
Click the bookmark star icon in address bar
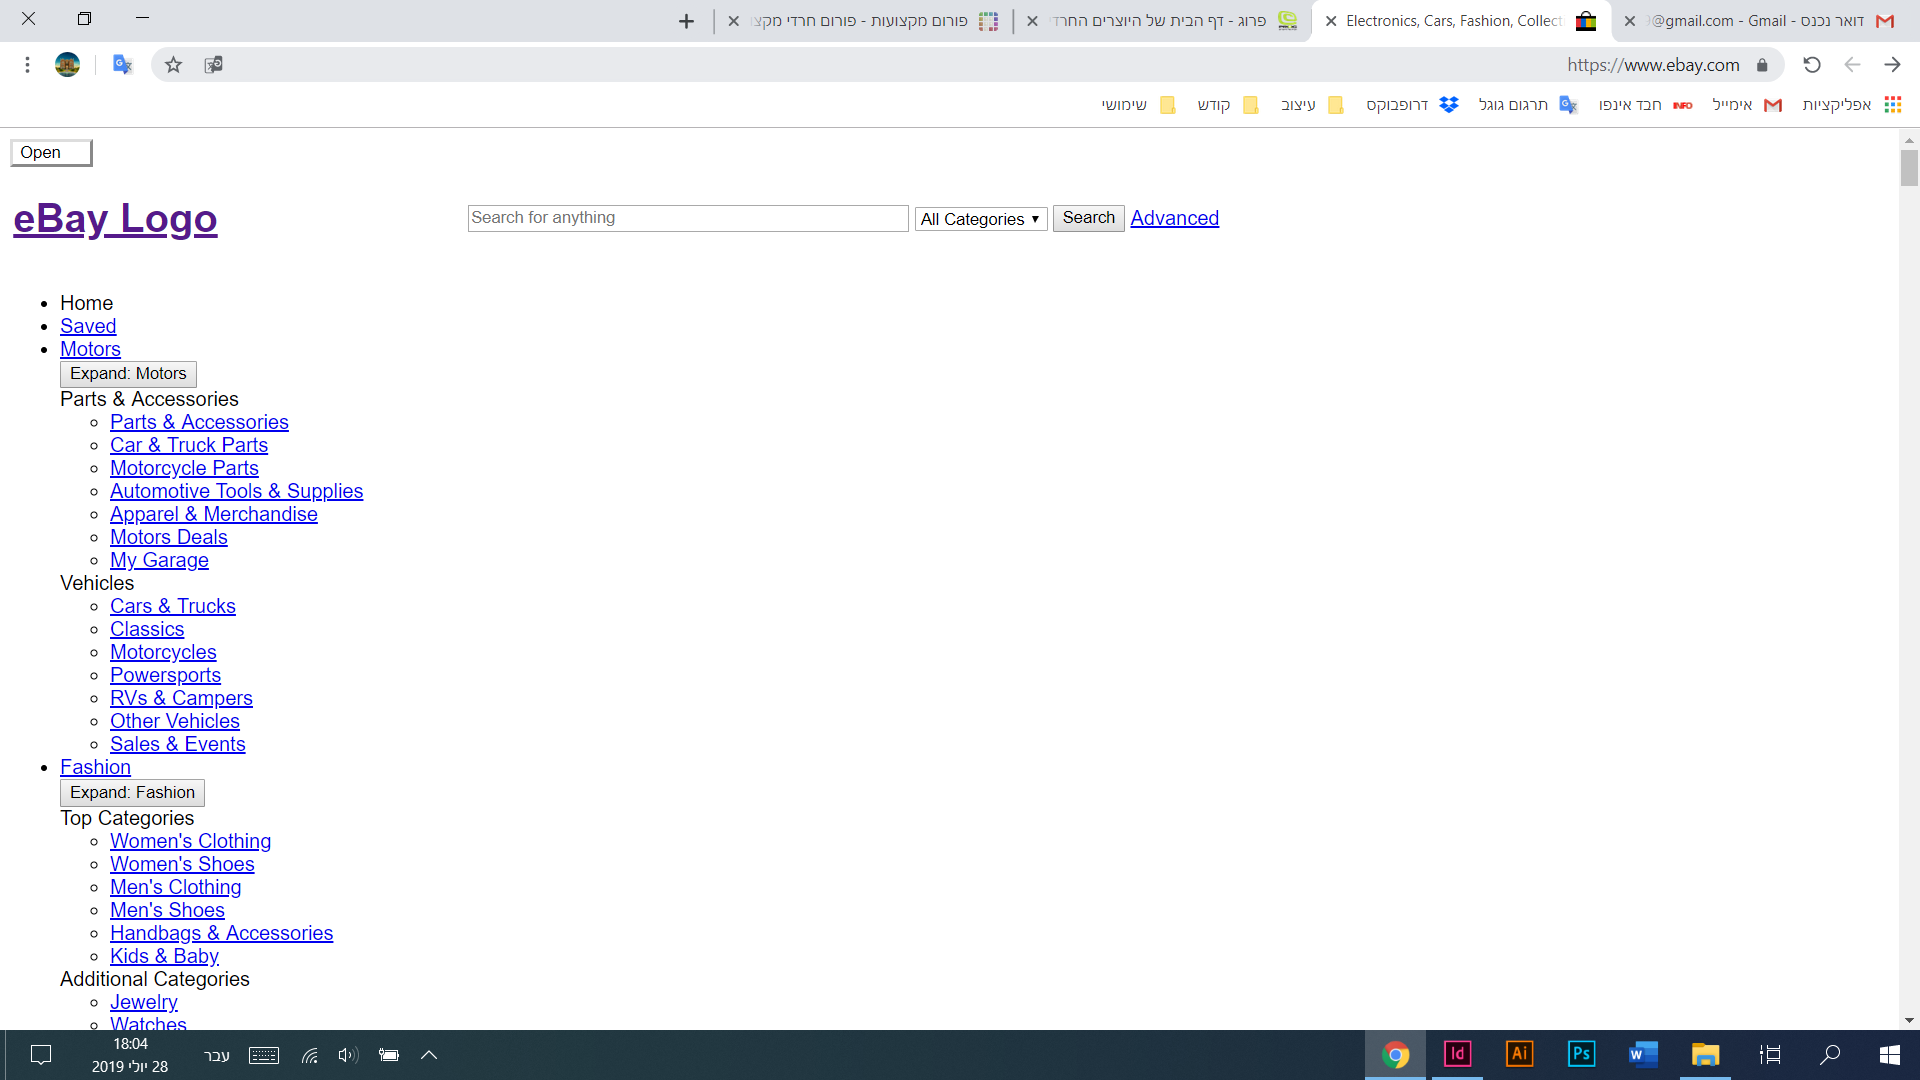tap(173, 65)
